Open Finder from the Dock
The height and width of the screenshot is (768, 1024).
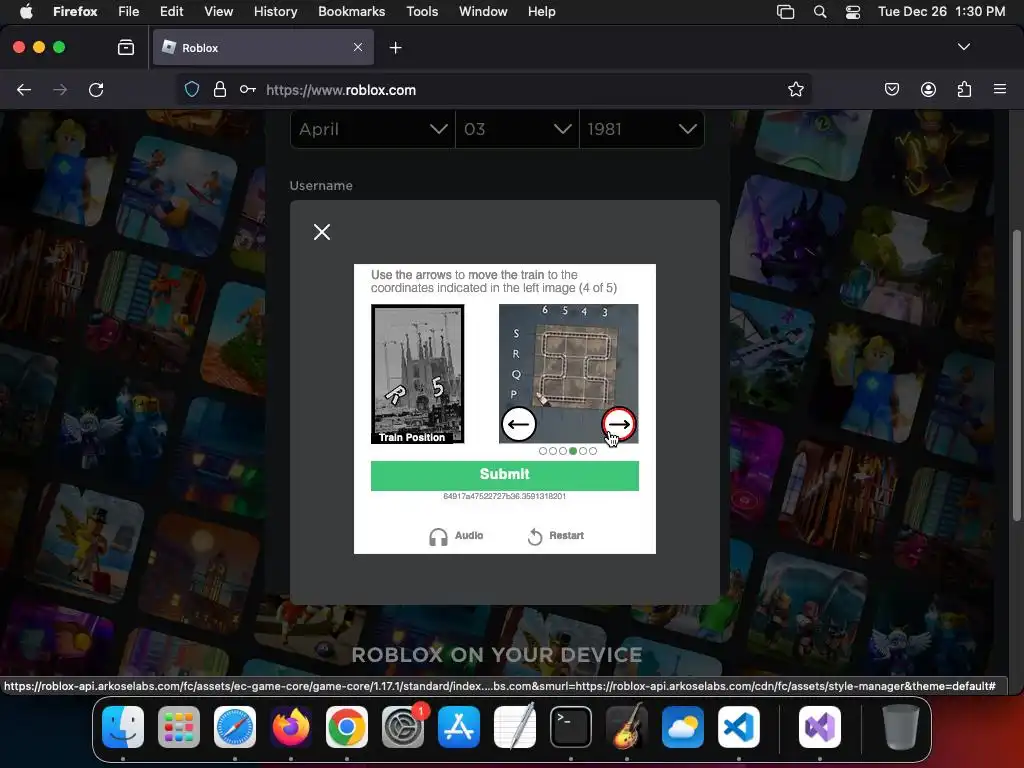click(123, 727)
